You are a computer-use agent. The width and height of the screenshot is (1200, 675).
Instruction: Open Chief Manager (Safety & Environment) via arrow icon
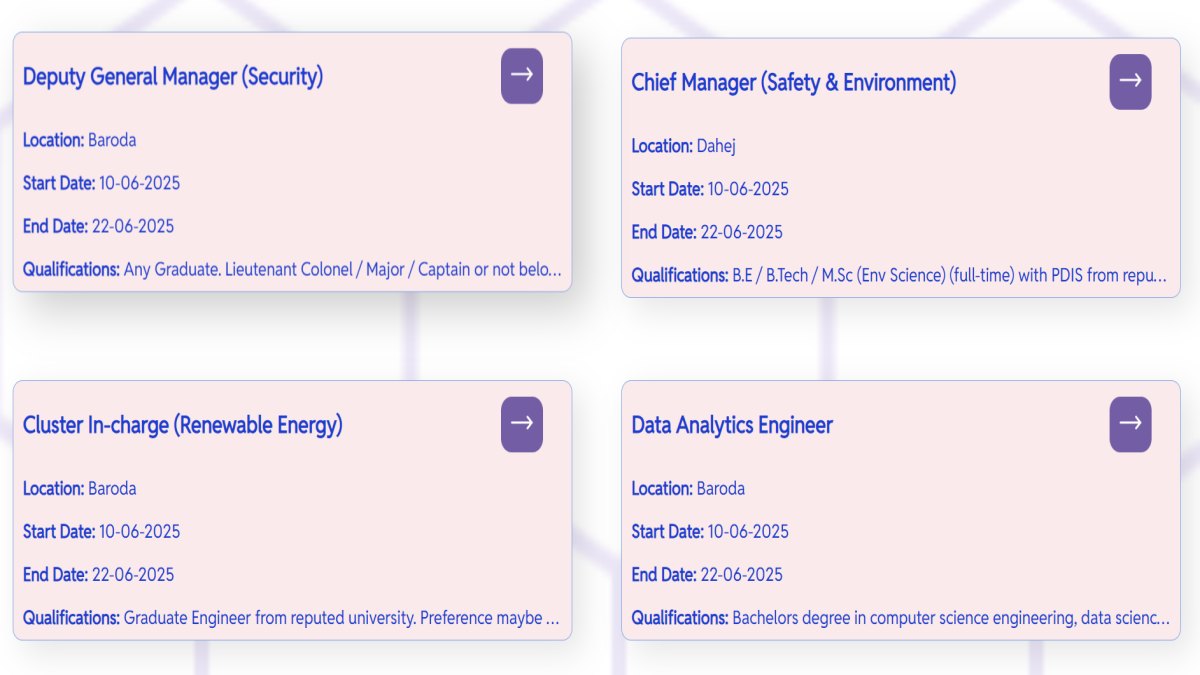point(1130,81)
